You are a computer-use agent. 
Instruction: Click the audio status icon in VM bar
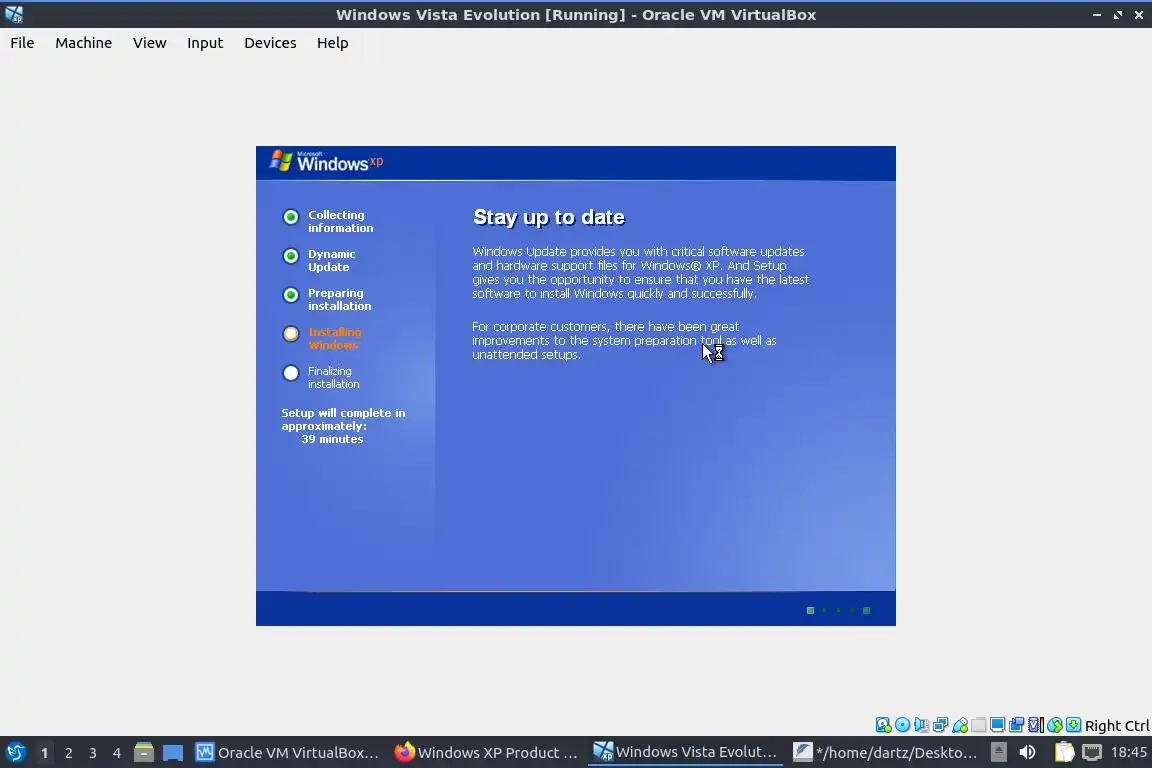[921, 725]
